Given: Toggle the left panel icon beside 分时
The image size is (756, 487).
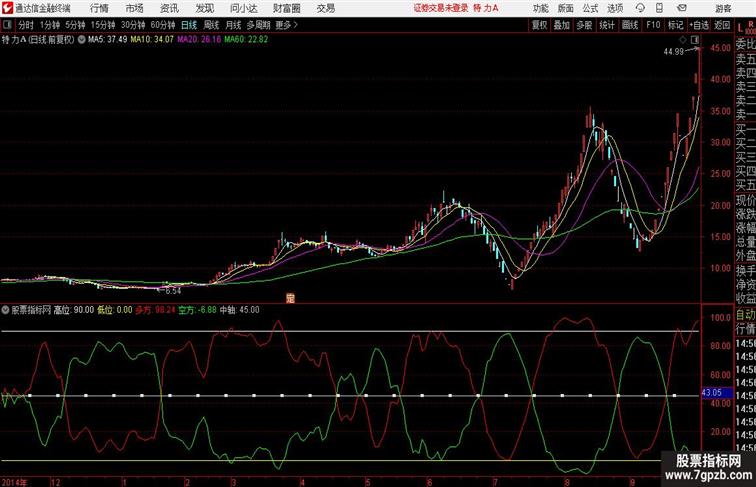Looking at the screenshot, I should click(x=7, y=25).
